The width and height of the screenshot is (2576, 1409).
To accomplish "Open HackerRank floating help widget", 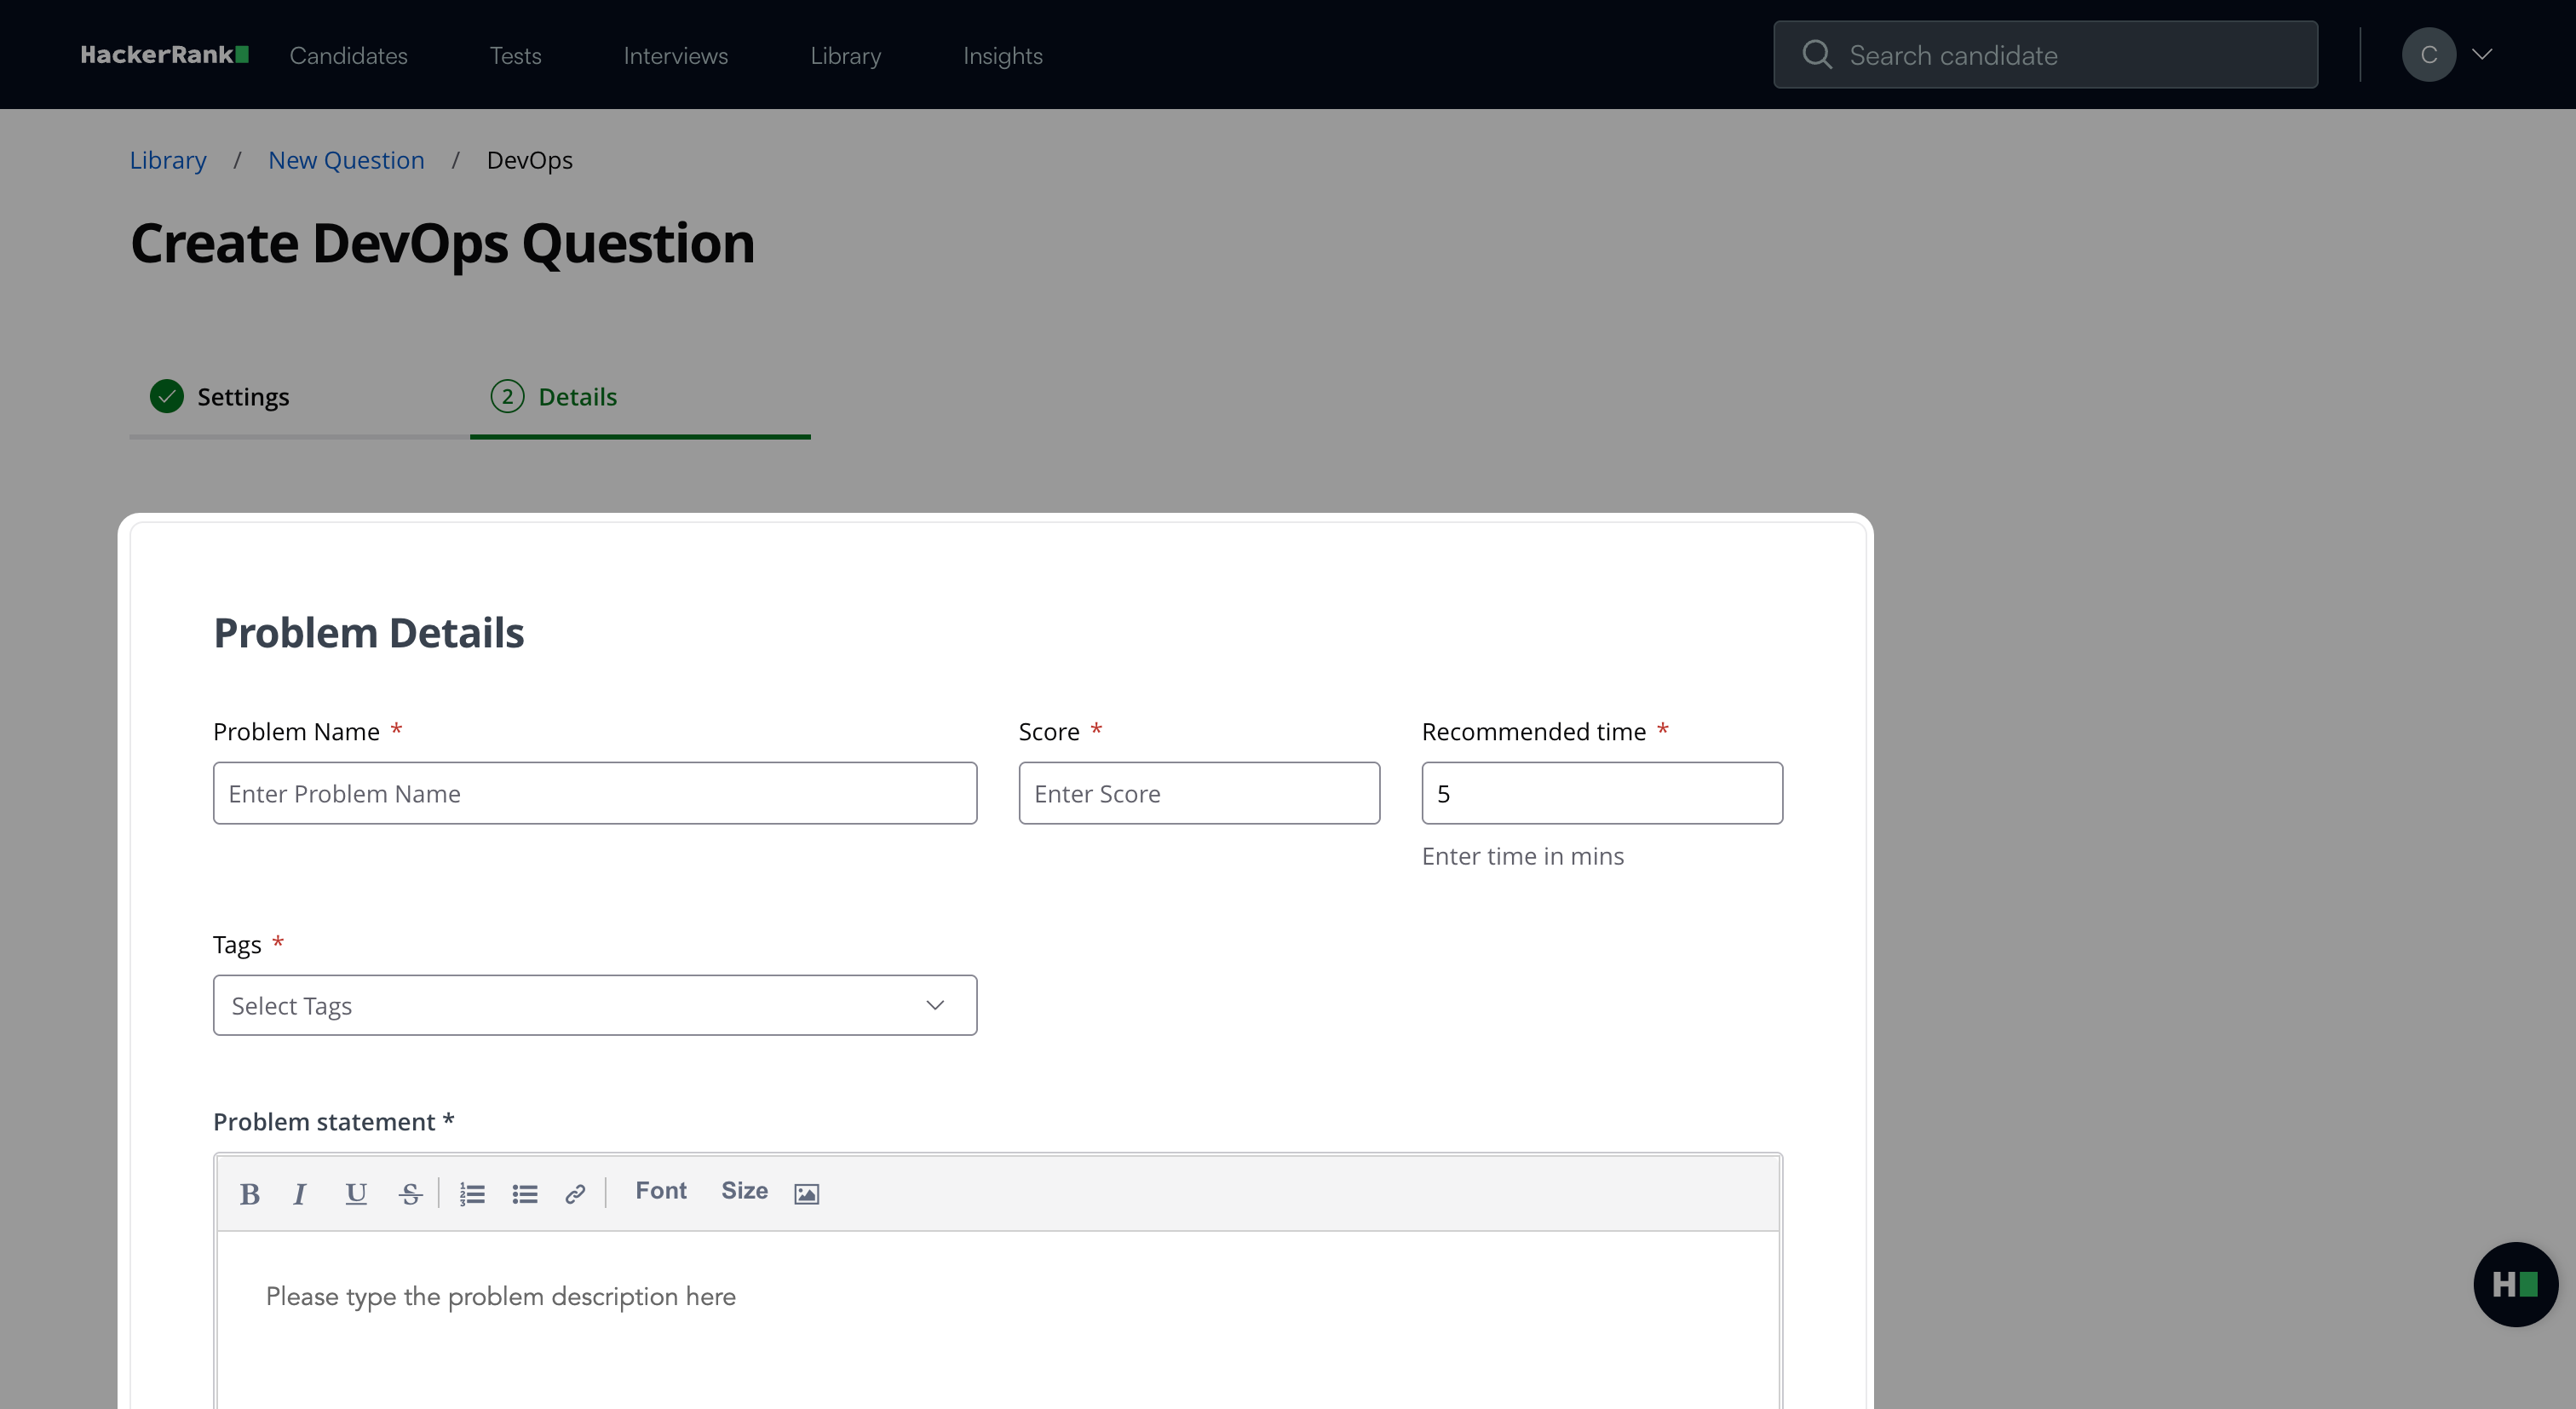I will pyautogui.click(x=2515, y=1284).
